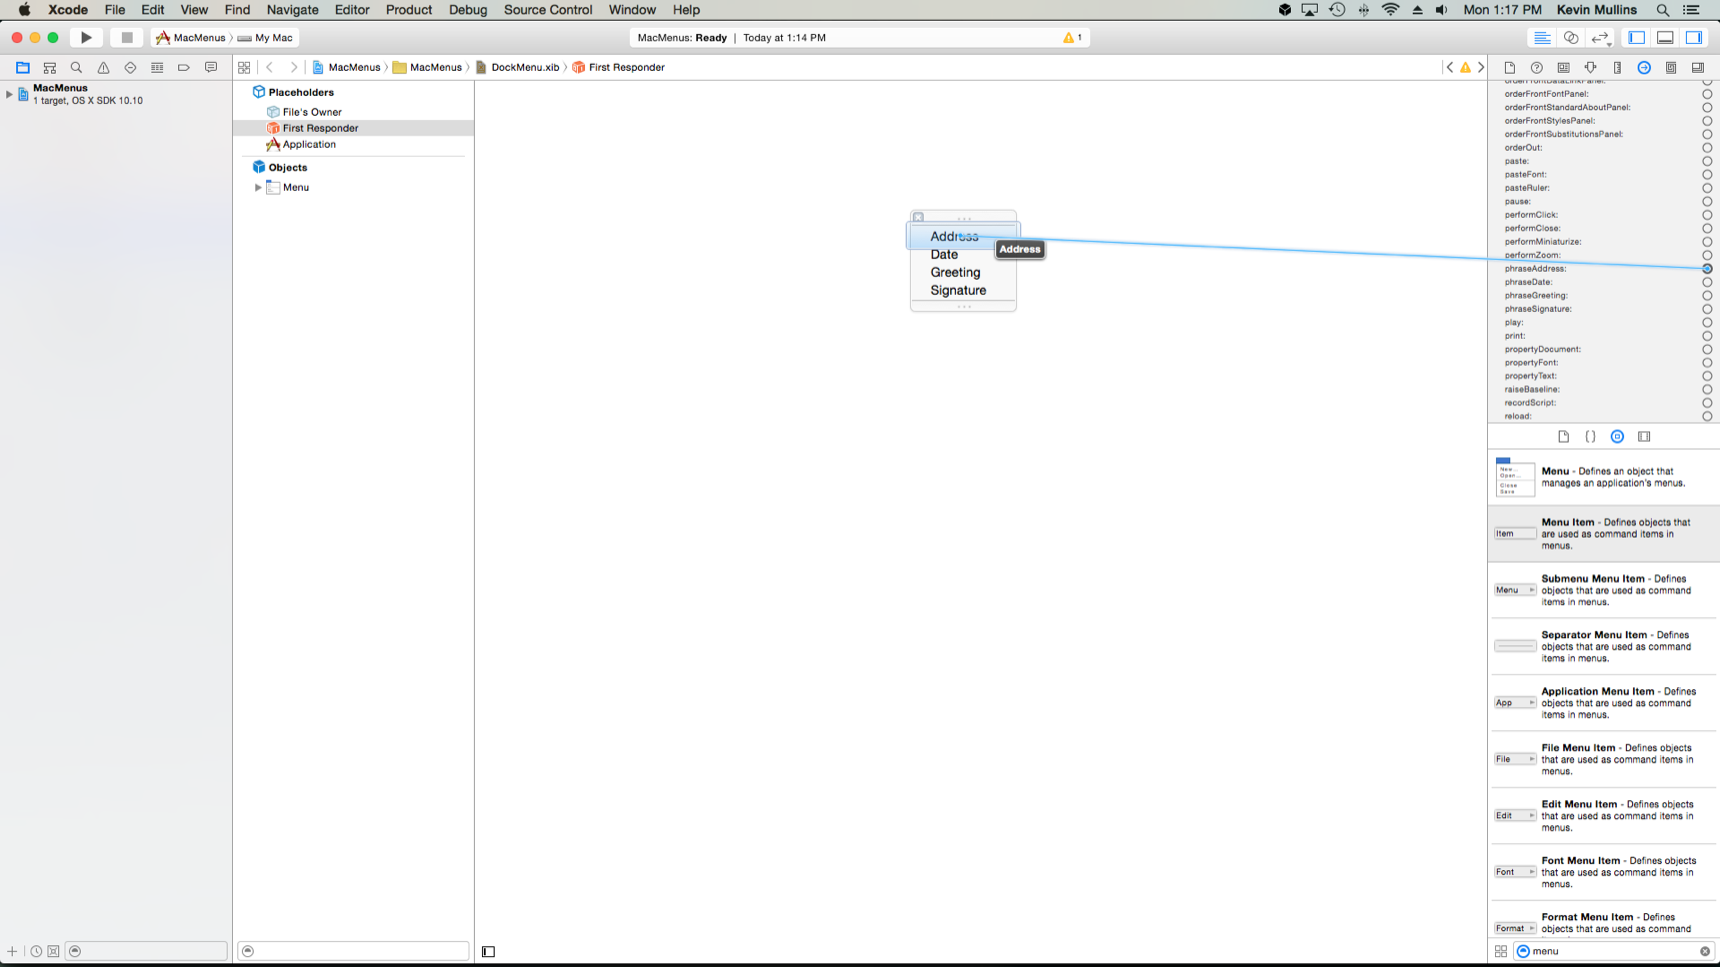Screen dimensions: 1720x967
Task: Show the Bindings inspector
Action: [1671, 68]
